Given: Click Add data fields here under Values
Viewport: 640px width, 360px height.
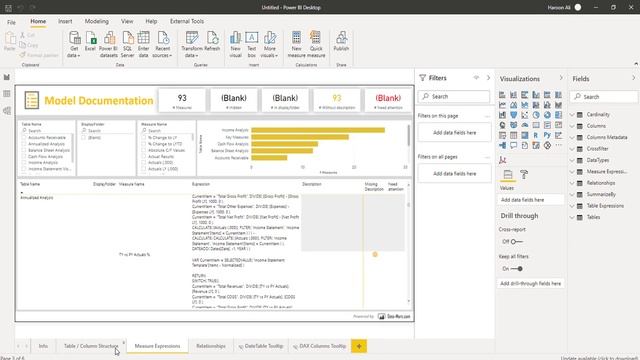Looking at the screenshot, I should (x=531, y=200).
